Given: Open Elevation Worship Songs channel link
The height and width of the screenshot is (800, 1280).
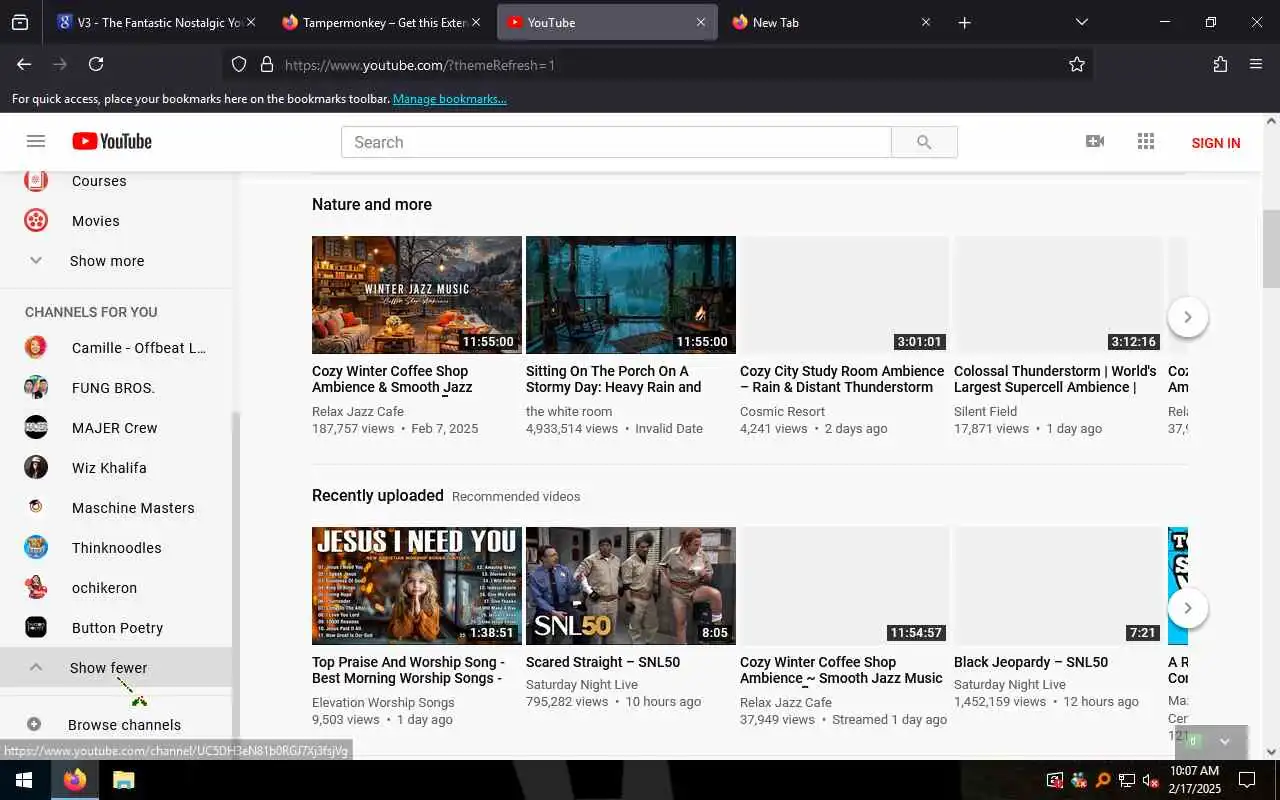Looking at the screenshot, I should [383, 702].
